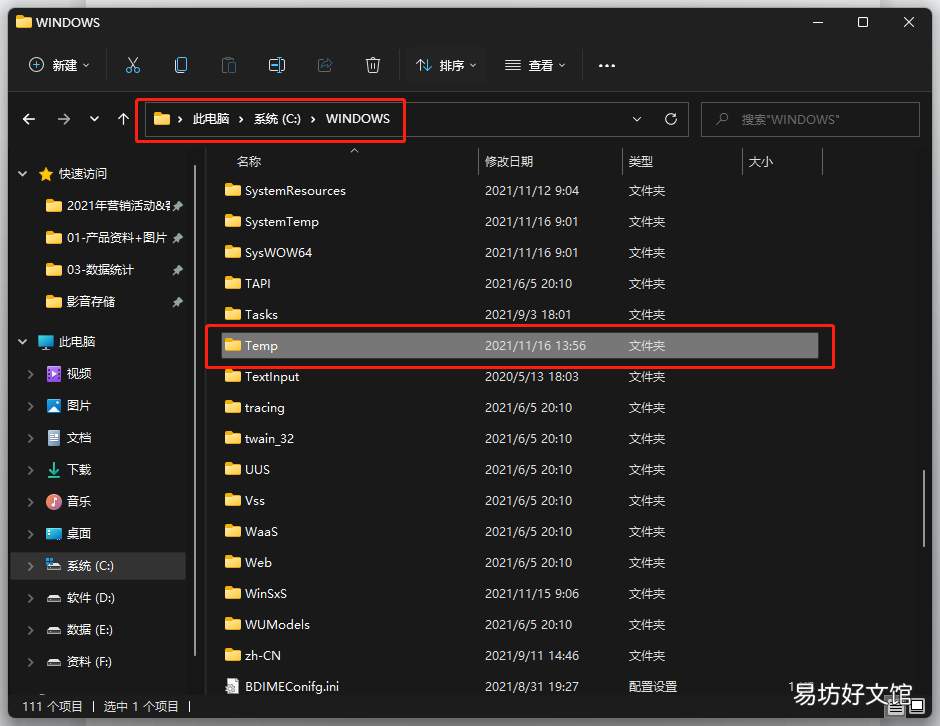
Task: Go forward with the right arrow
Action: pyautogui.click(x=64, y=119)
